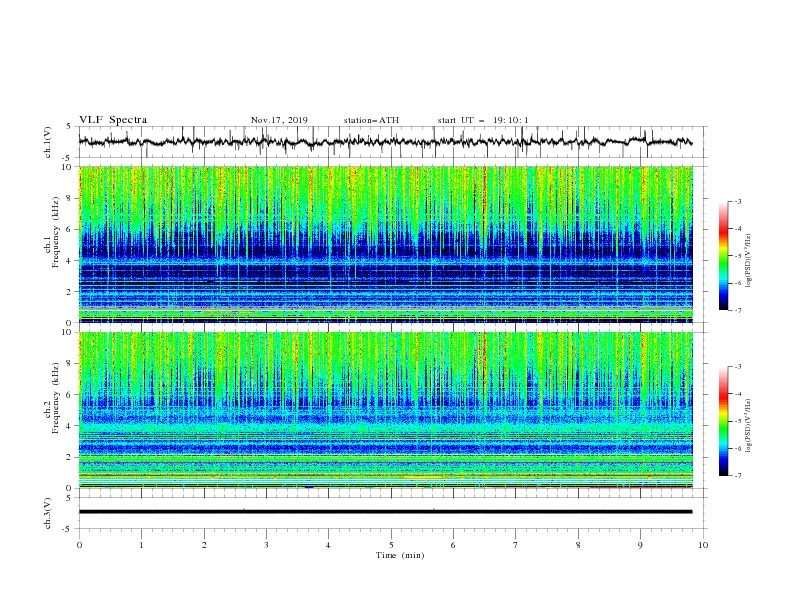Viewport: 792px width, 612px height.
Task: Click the ch.2 frequency tick "6"
Action: click(x=69, y=395)
